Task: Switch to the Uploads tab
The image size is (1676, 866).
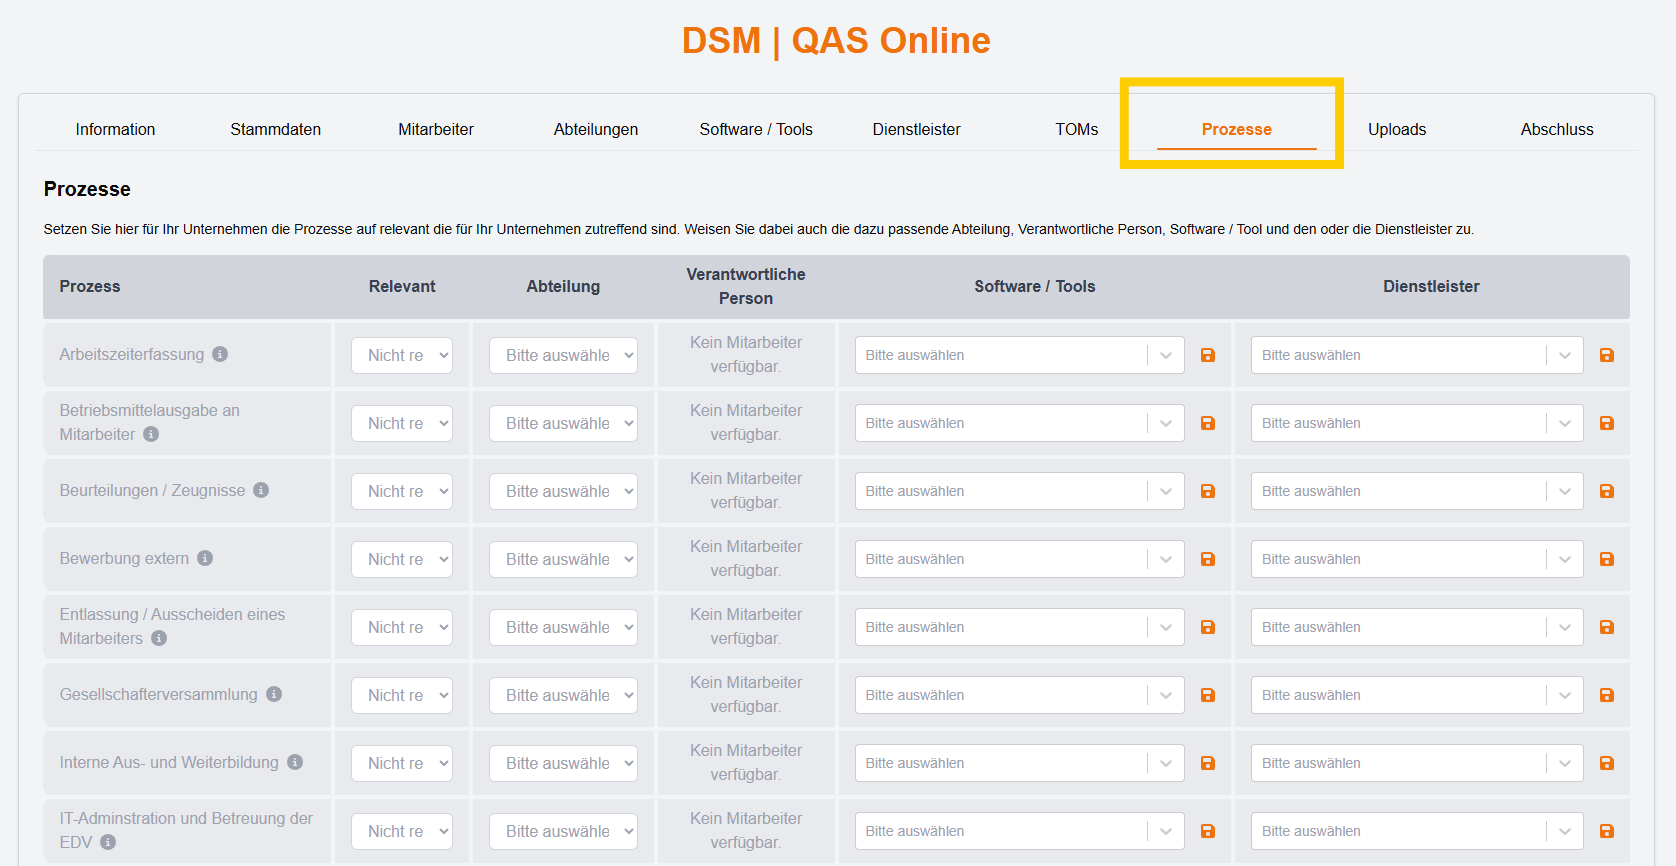Action: click(x=1397, y=129)
